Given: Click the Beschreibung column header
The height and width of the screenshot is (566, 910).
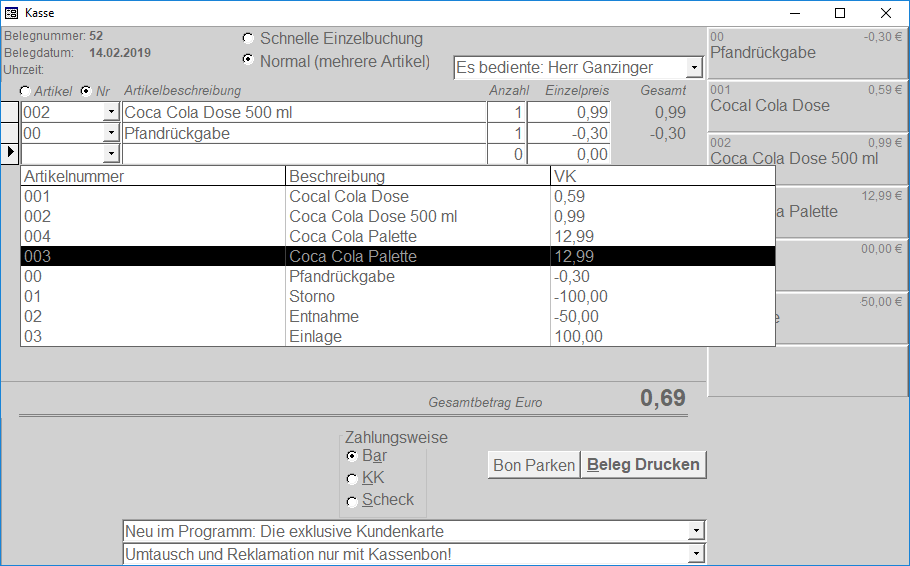Looking at the screenshot, I should click(418, 176).
